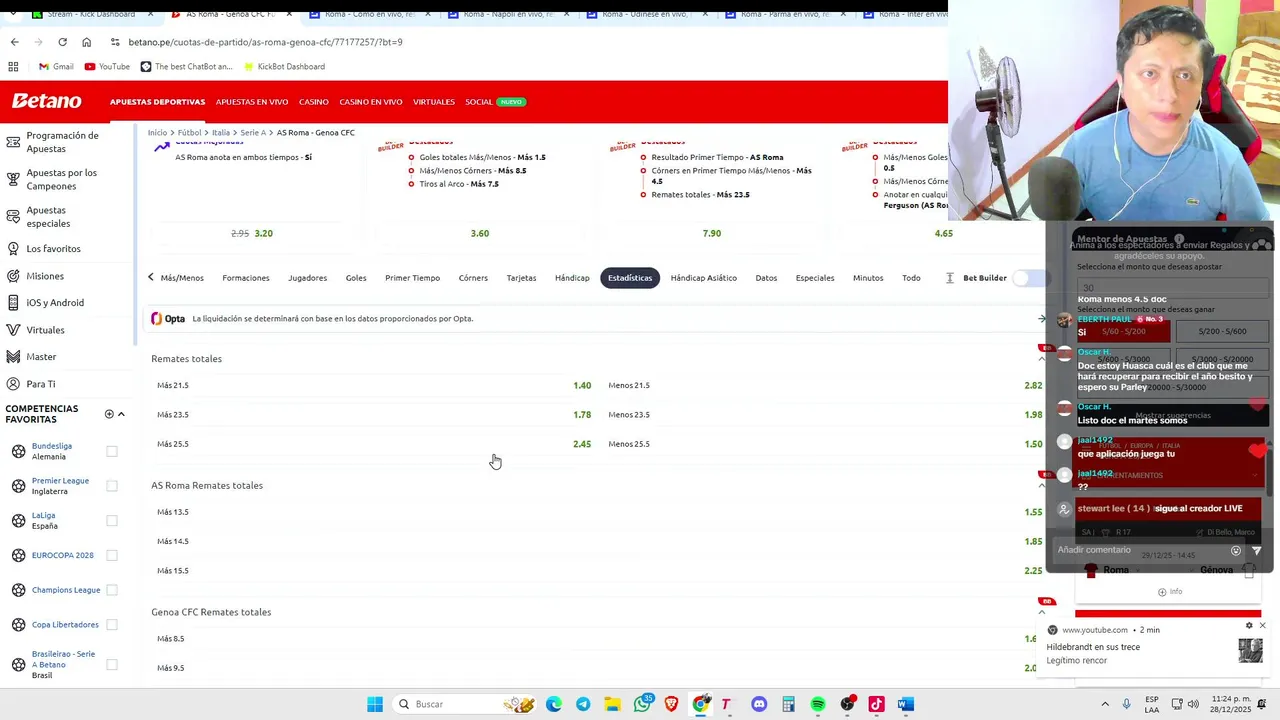Open Telegram from taskbar

[583, 704]
